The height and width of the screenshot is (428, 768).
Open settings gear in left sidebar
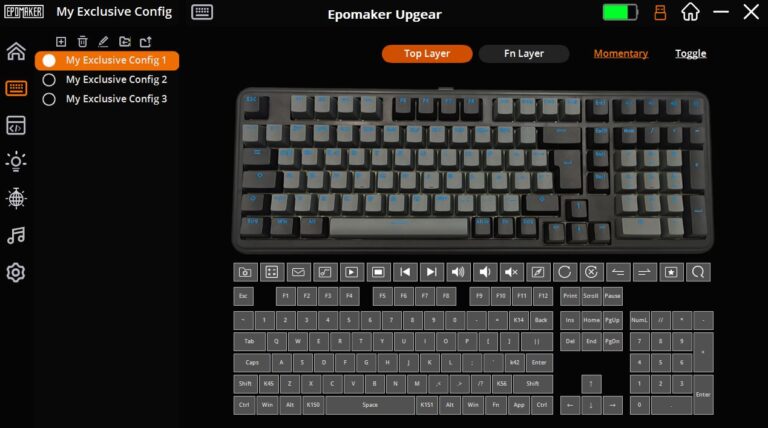(16, 272)
